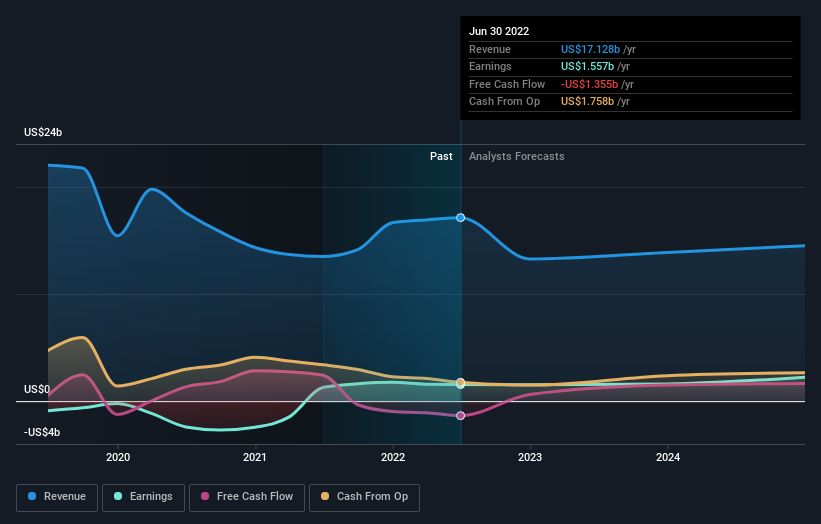Image resolution: width=821 pixels, height=524 pixels.
Task: Click the Earnings value US$1.557b in tooltip
Action: coord(587,66)
